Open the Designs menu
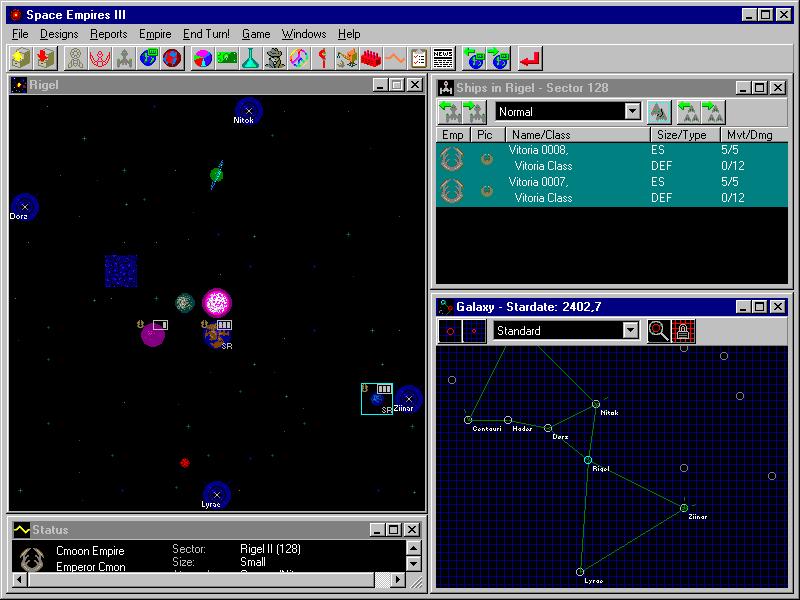800x600 pixels. pyautogui.click(x=59, y=34)
